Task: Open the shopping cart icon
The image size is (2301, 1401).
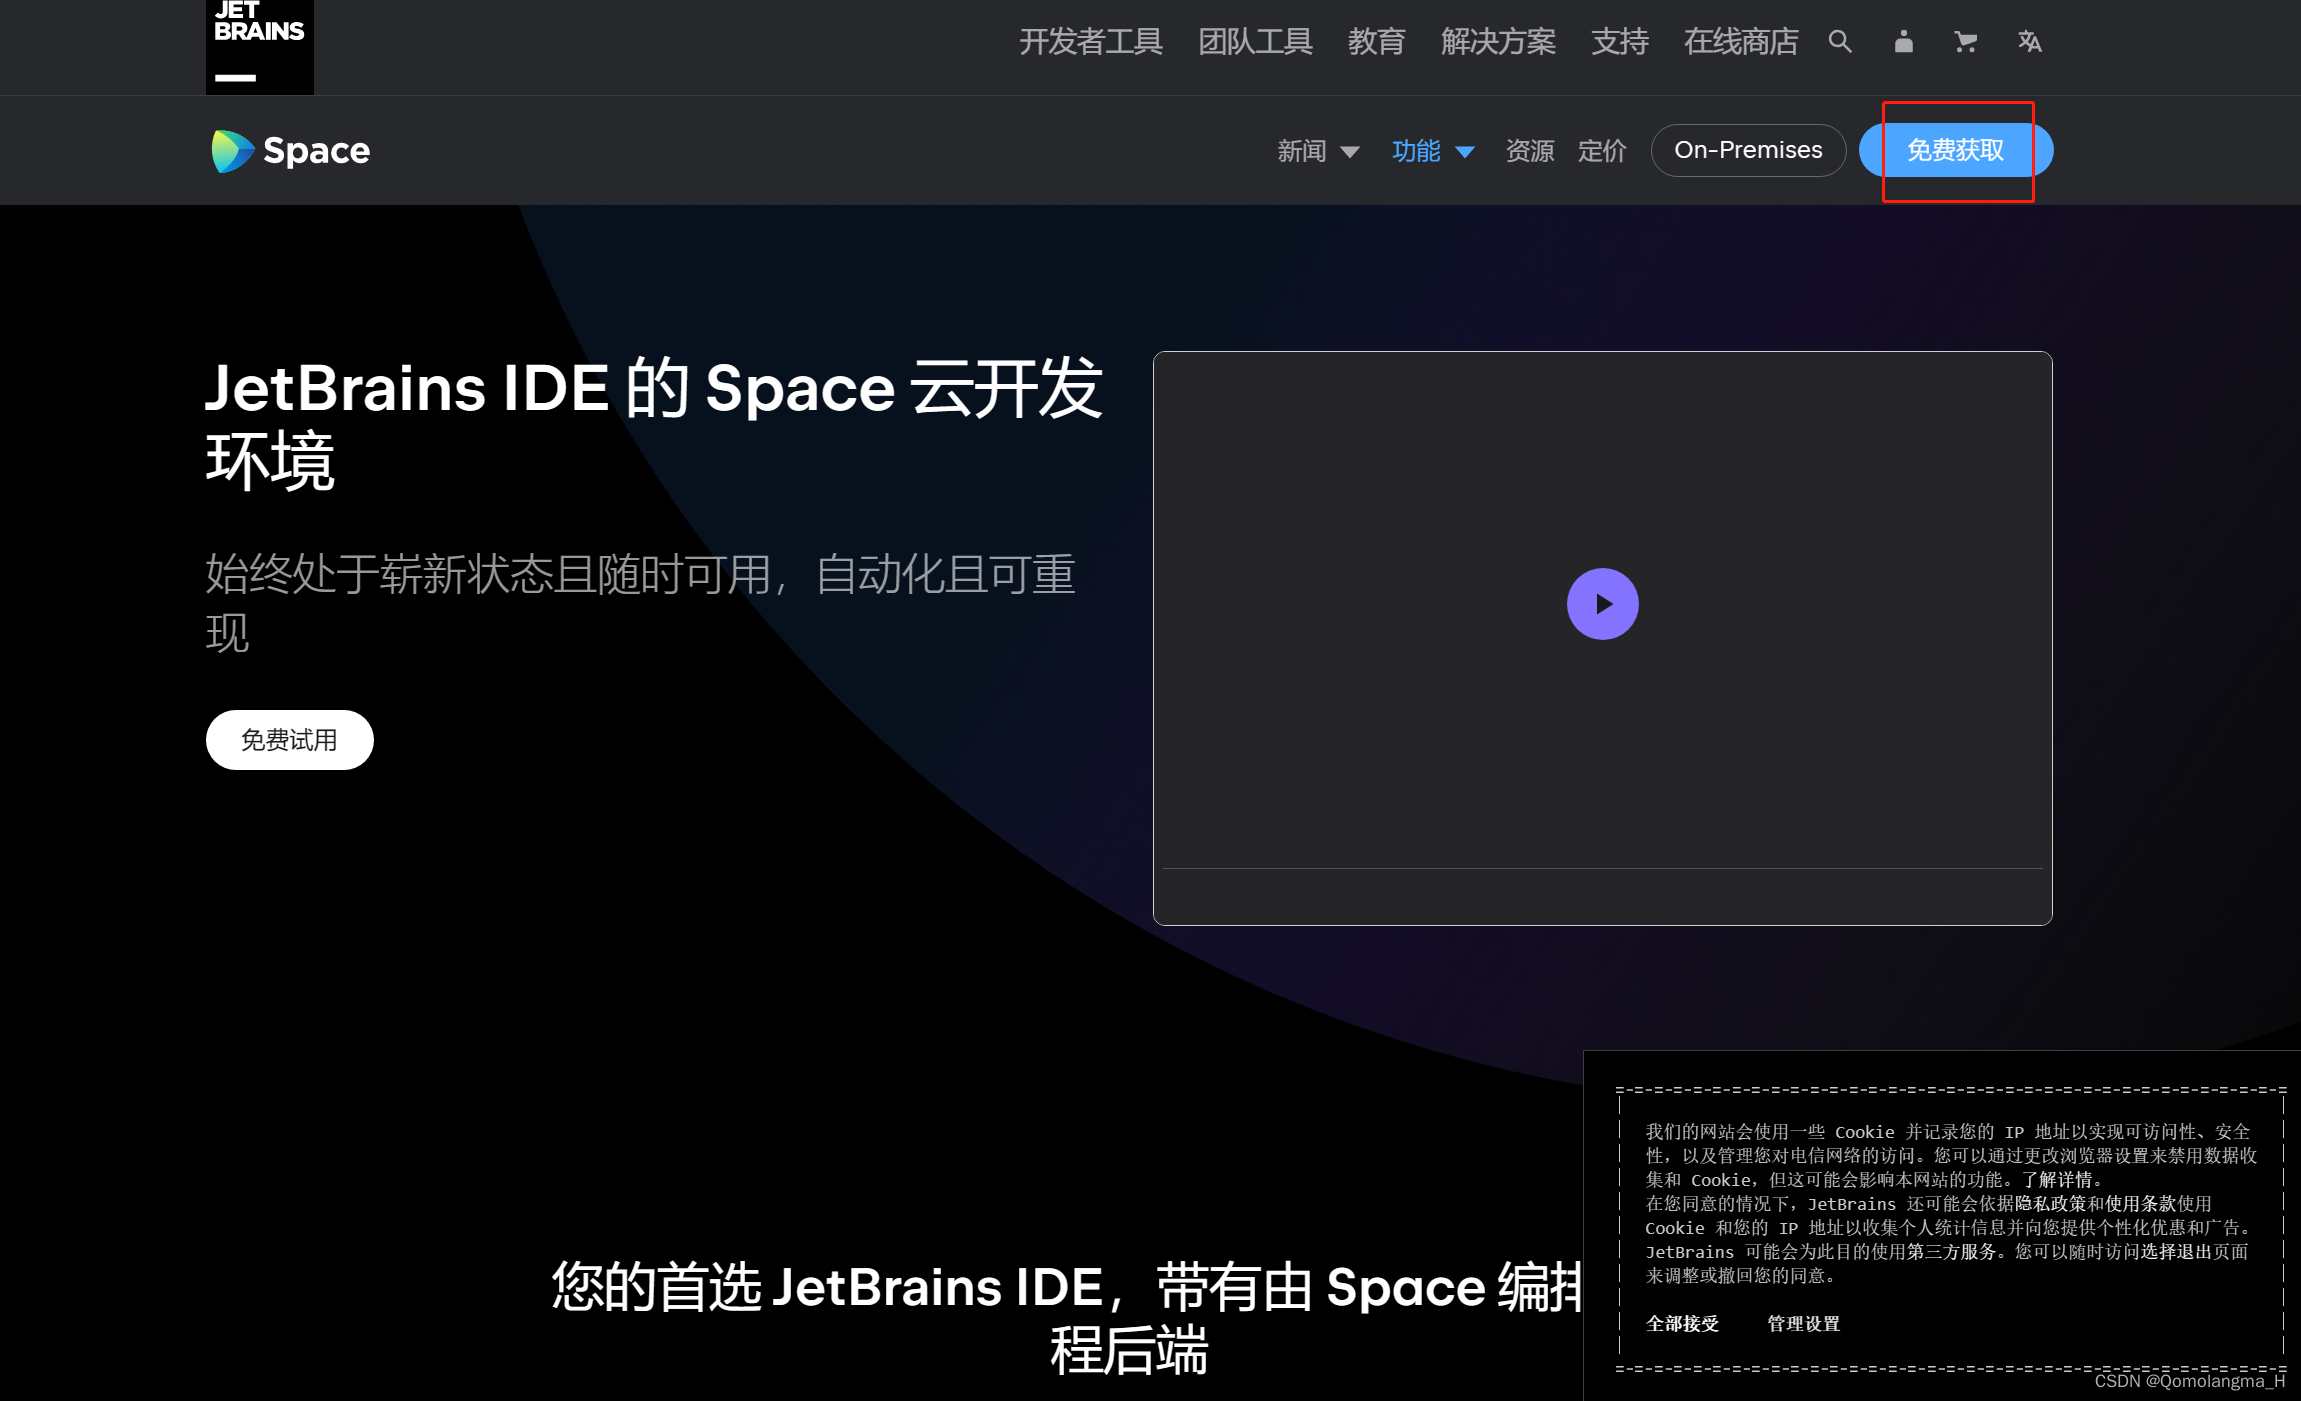Action: (x=1965, y=42)
